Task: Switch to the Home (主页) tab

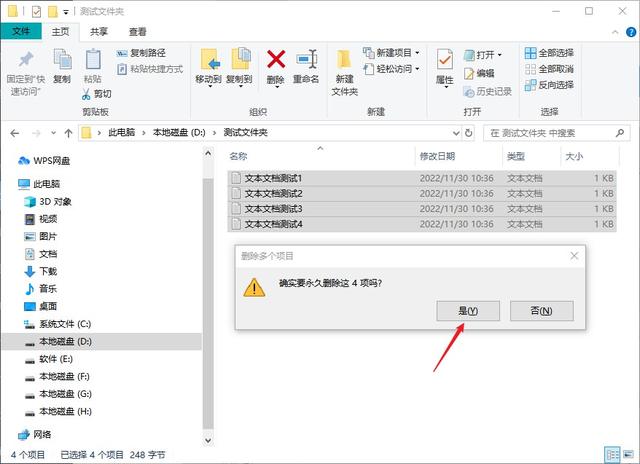Action: pos(60,31)
